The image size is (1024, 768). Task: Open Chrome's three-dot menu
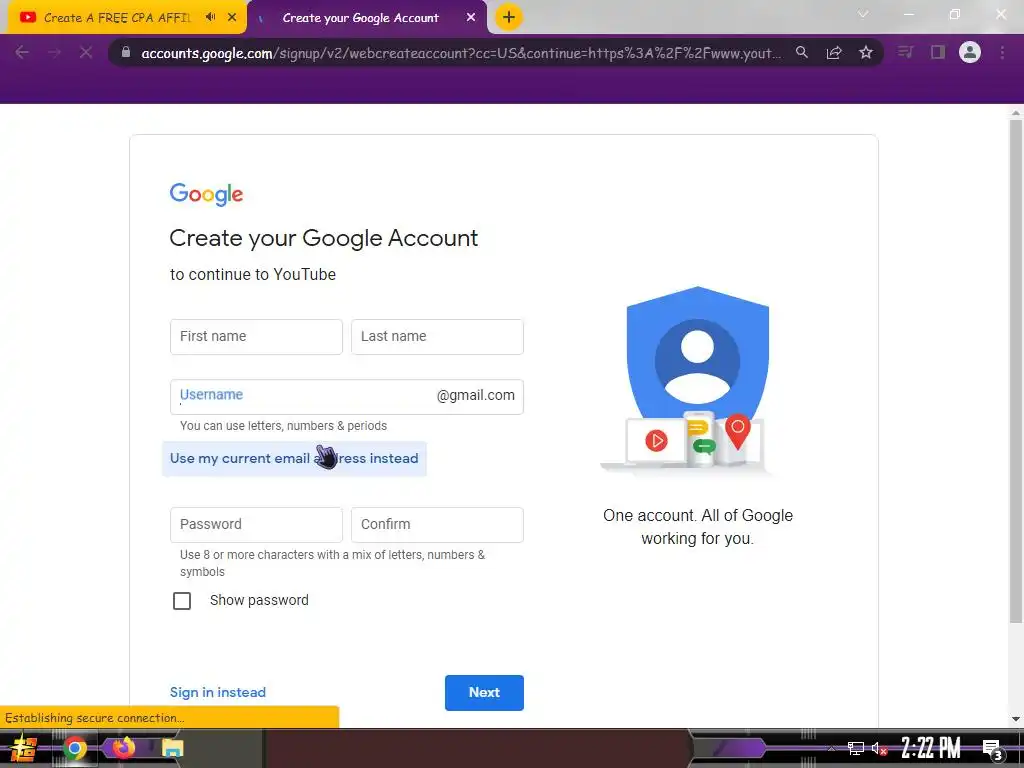(1002, 52)
